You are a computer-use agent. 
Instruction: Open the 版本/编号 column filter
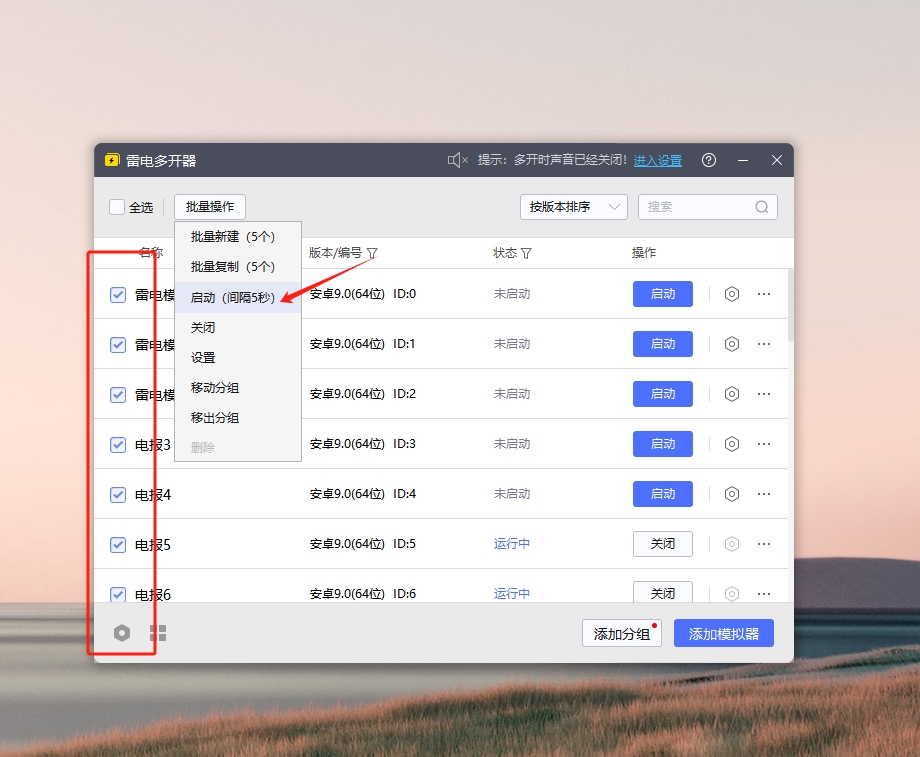(374, 253)
